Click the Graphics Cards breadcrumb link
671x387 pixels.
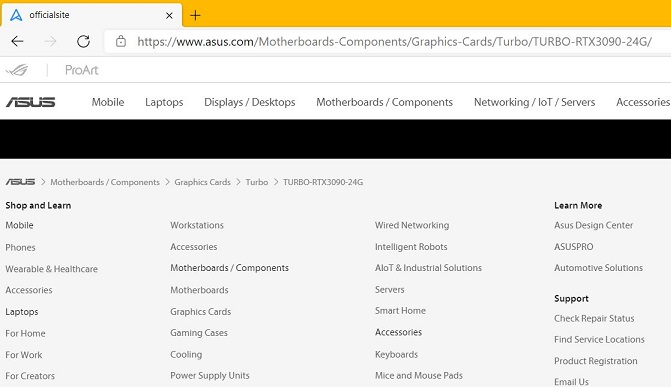coord(202,182)
